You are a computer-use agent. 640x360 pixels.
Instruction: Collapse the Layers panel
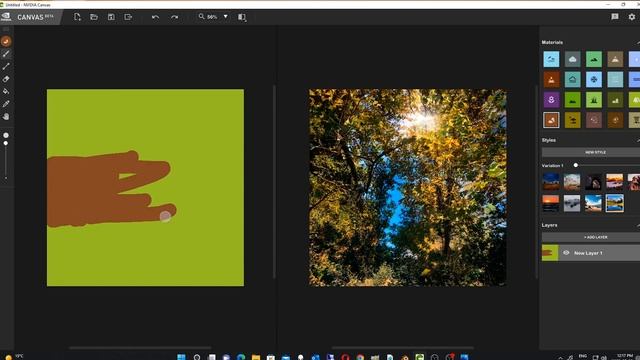pos(638,225)
